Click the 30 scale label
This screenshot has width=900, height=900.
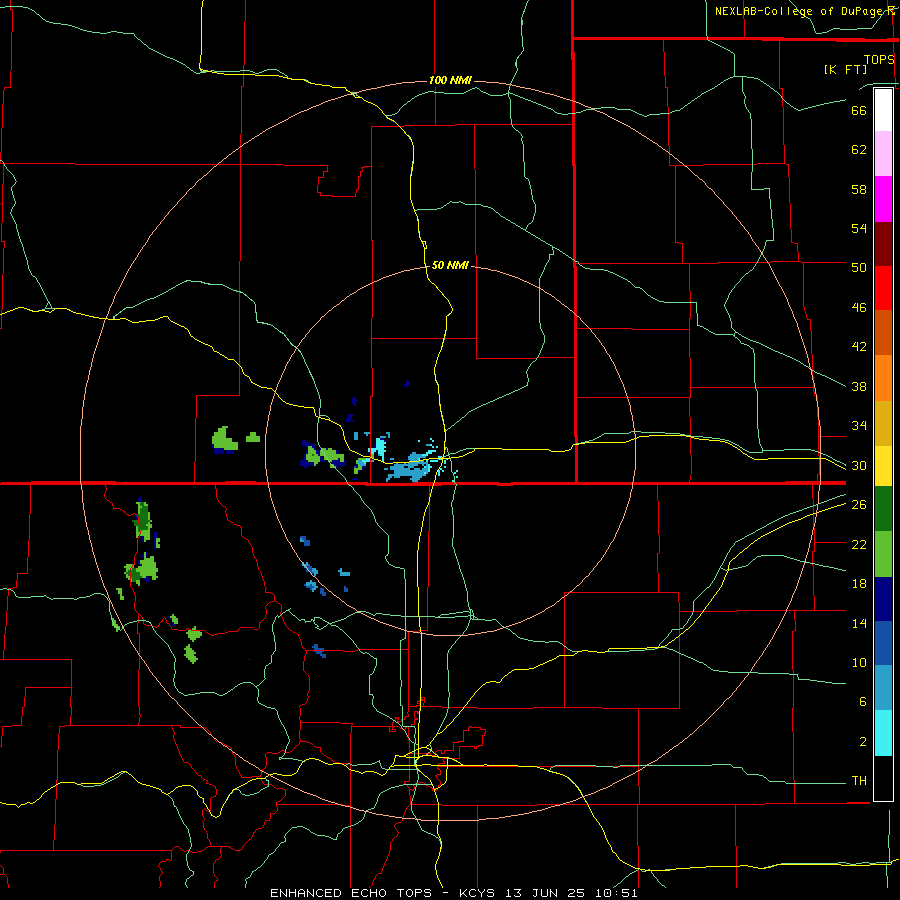click(859, 465)
